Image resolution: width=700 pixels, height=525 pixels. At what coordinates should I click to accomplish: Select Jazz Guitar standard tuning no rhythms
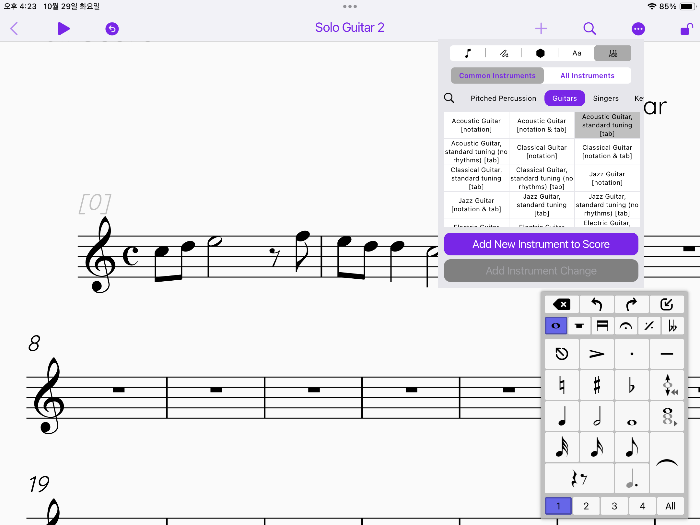607,204
